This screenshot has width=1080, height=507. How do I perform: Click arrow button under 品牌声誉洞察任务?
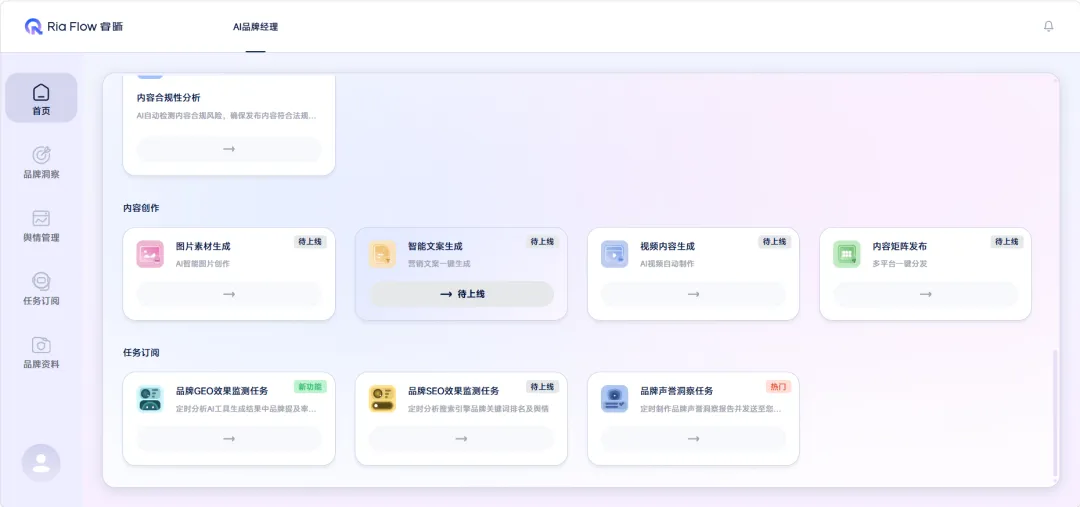pyautogui.click(x=693, y=439)
